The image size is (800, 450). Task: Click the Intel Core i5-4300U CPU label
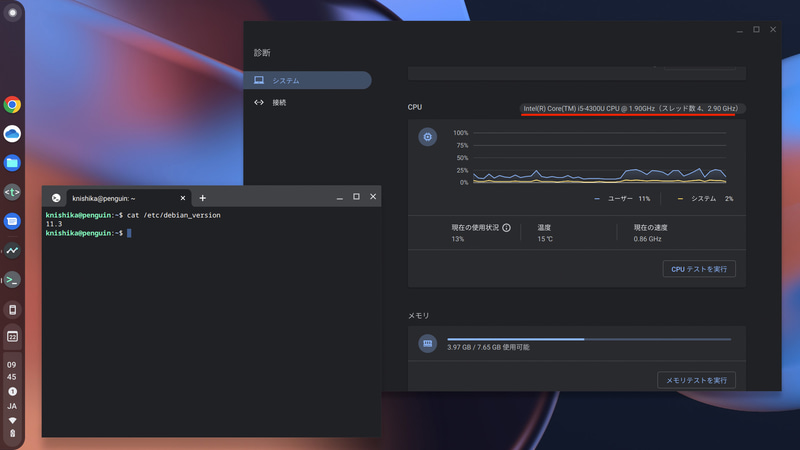[x=631, y=108]
